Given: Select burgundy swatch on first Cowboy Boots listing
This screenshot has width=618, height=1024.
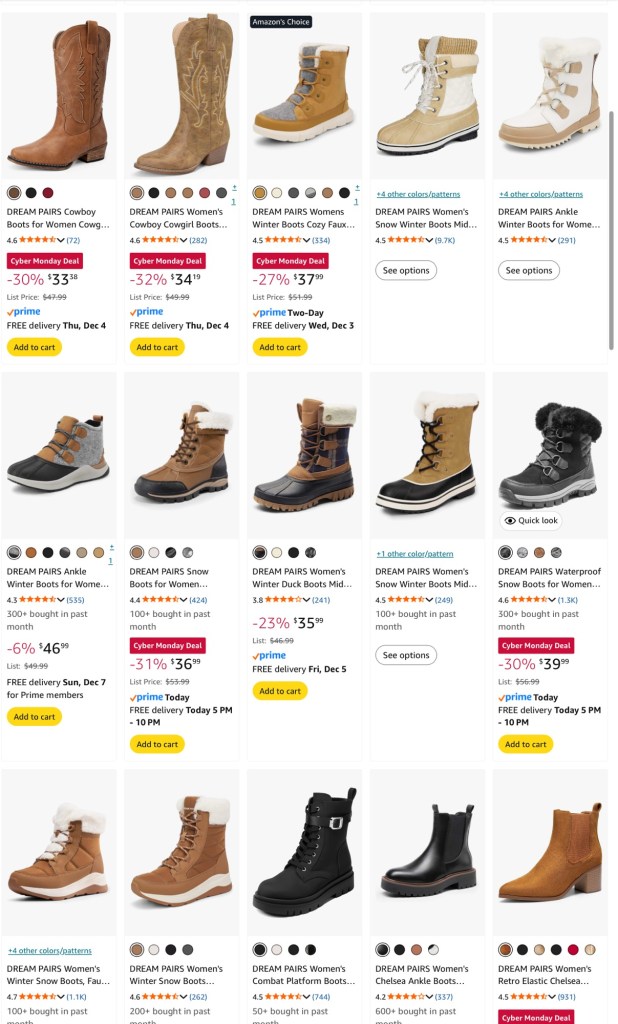Looking at the screenshot, I should coord(48,193).
